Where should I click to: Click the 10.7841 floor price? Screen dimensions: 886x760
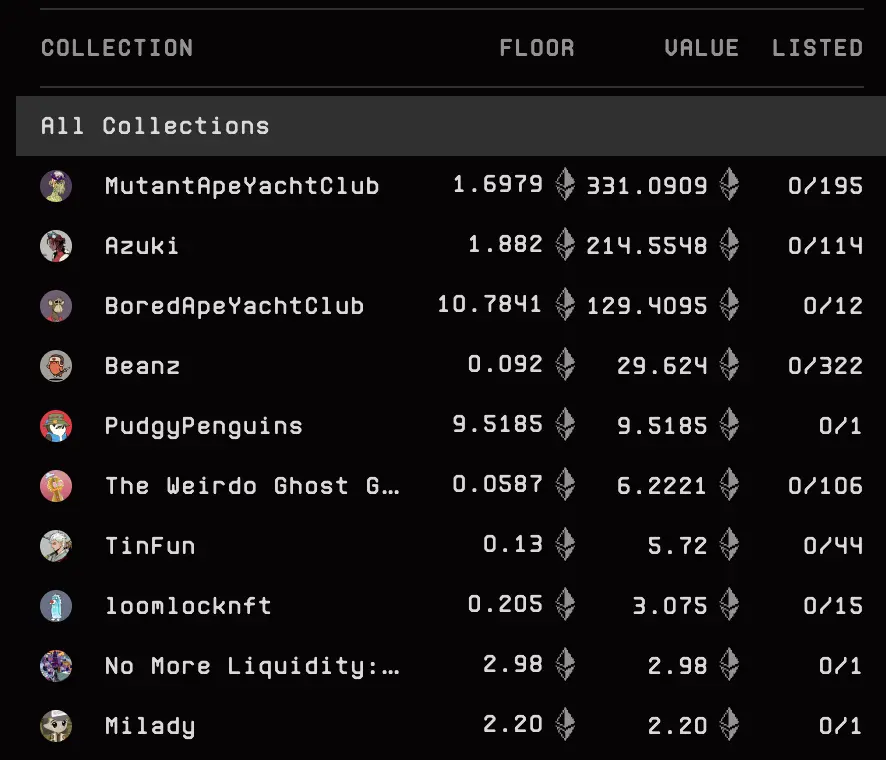[489, 305]
